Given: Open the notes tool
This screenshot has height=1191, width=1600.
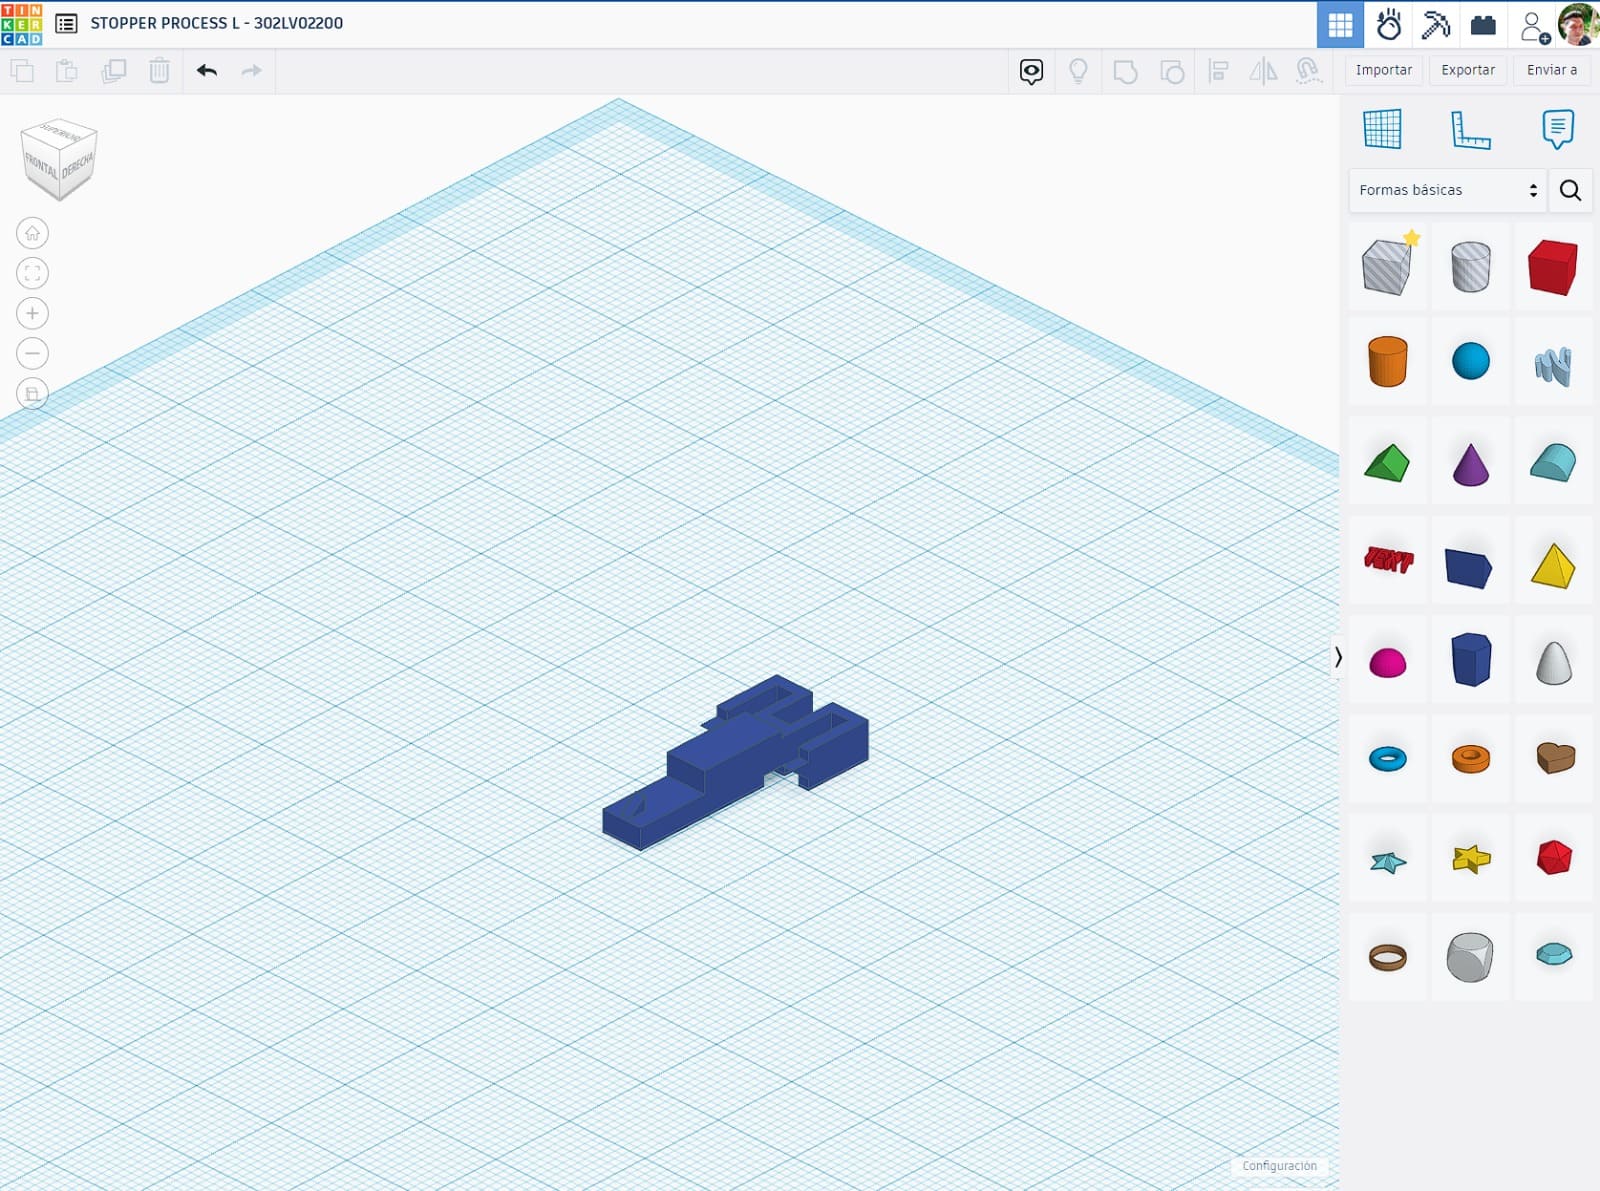Looking at the screenshot, I should (1557, 129).
